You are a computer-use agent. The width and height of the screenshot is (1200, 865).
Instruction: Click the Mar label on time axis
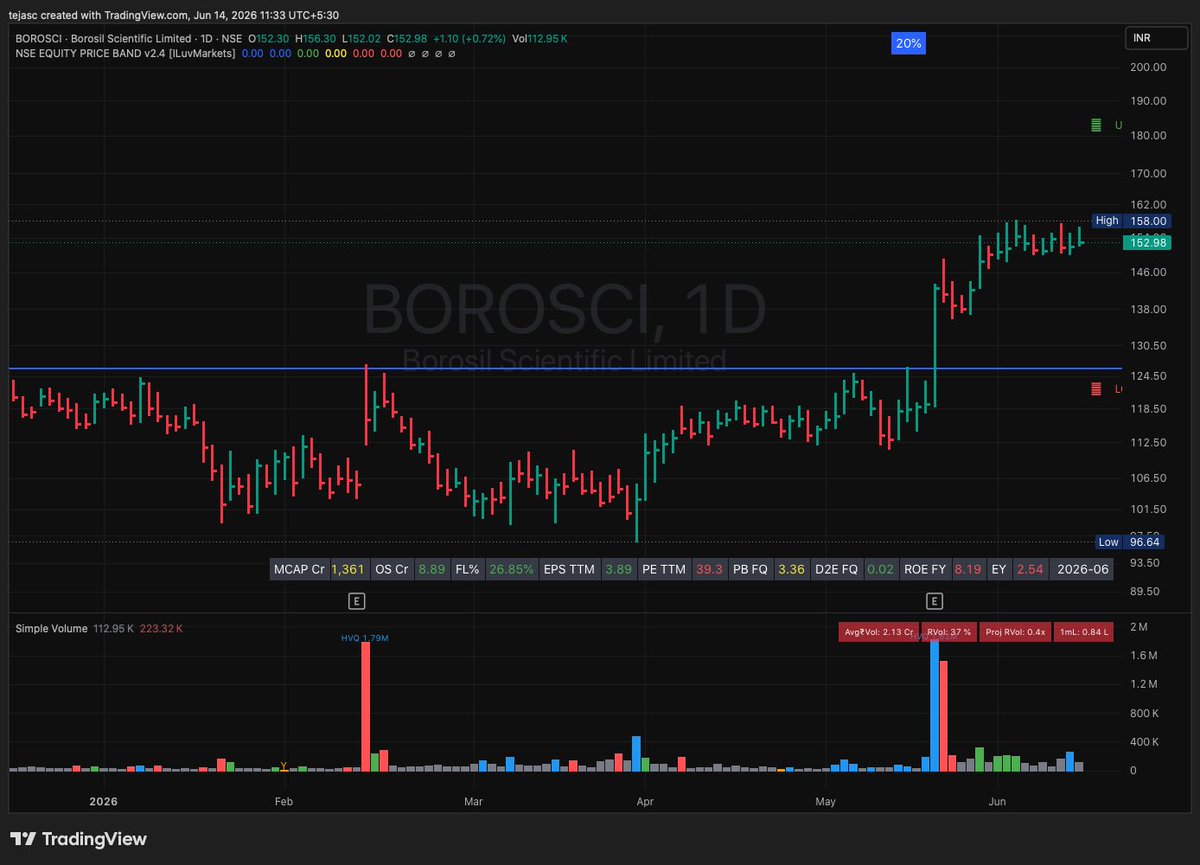click(473, 802)
